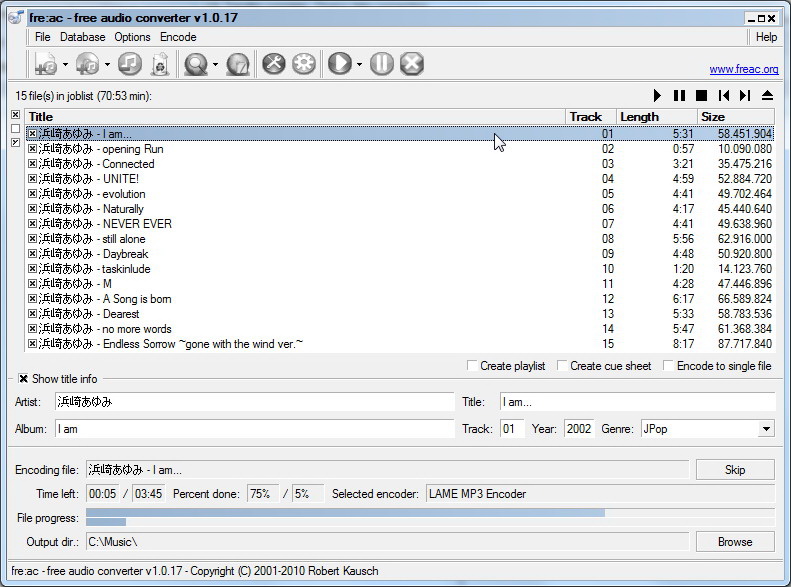Viewport: 791px width, 587px height.
Task: Uncheck the Show title info checkbox
Action: click(x=24, y=379)
